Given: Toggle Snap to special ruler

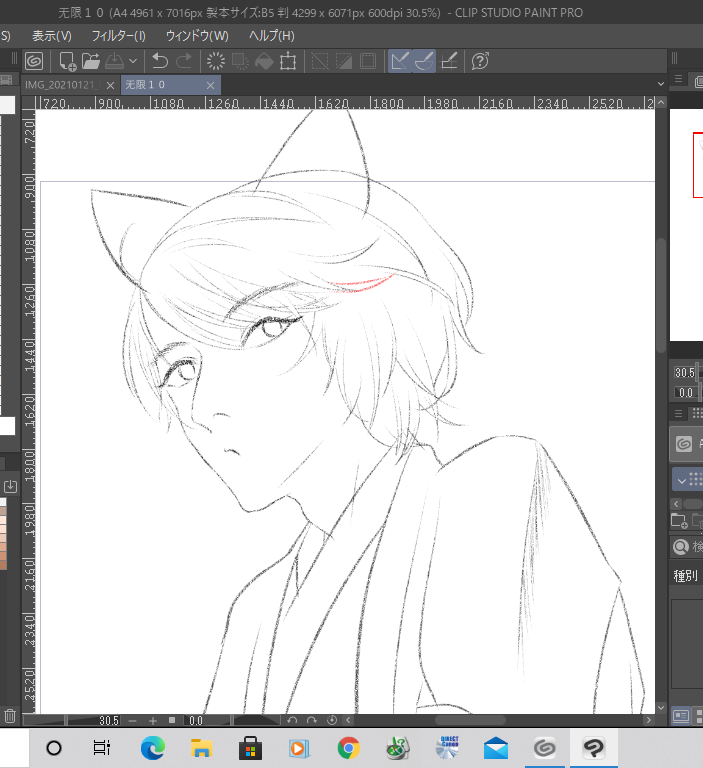Looking at the screenshot, I should click(424, 61).
